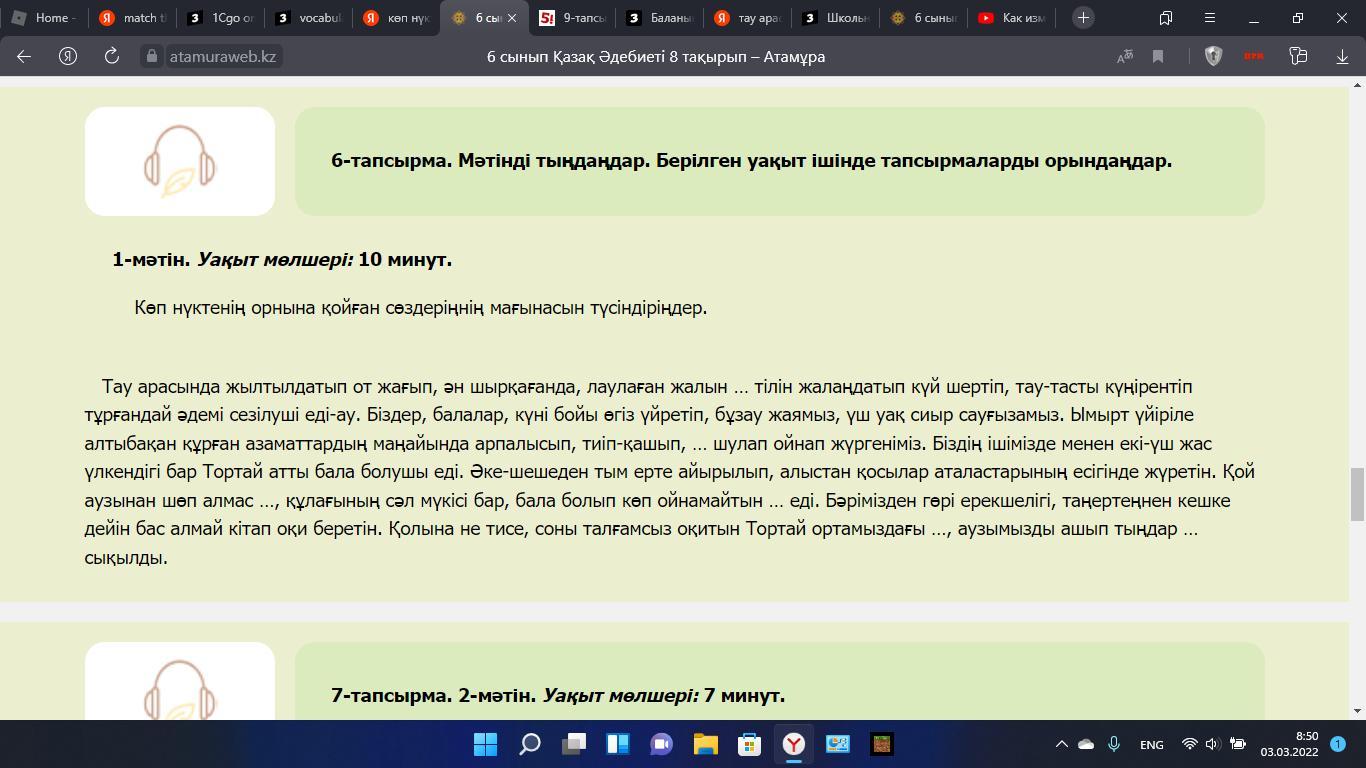Show hidden system tray icons
The image size is (1366, 768).
[x=1061, y=744]
